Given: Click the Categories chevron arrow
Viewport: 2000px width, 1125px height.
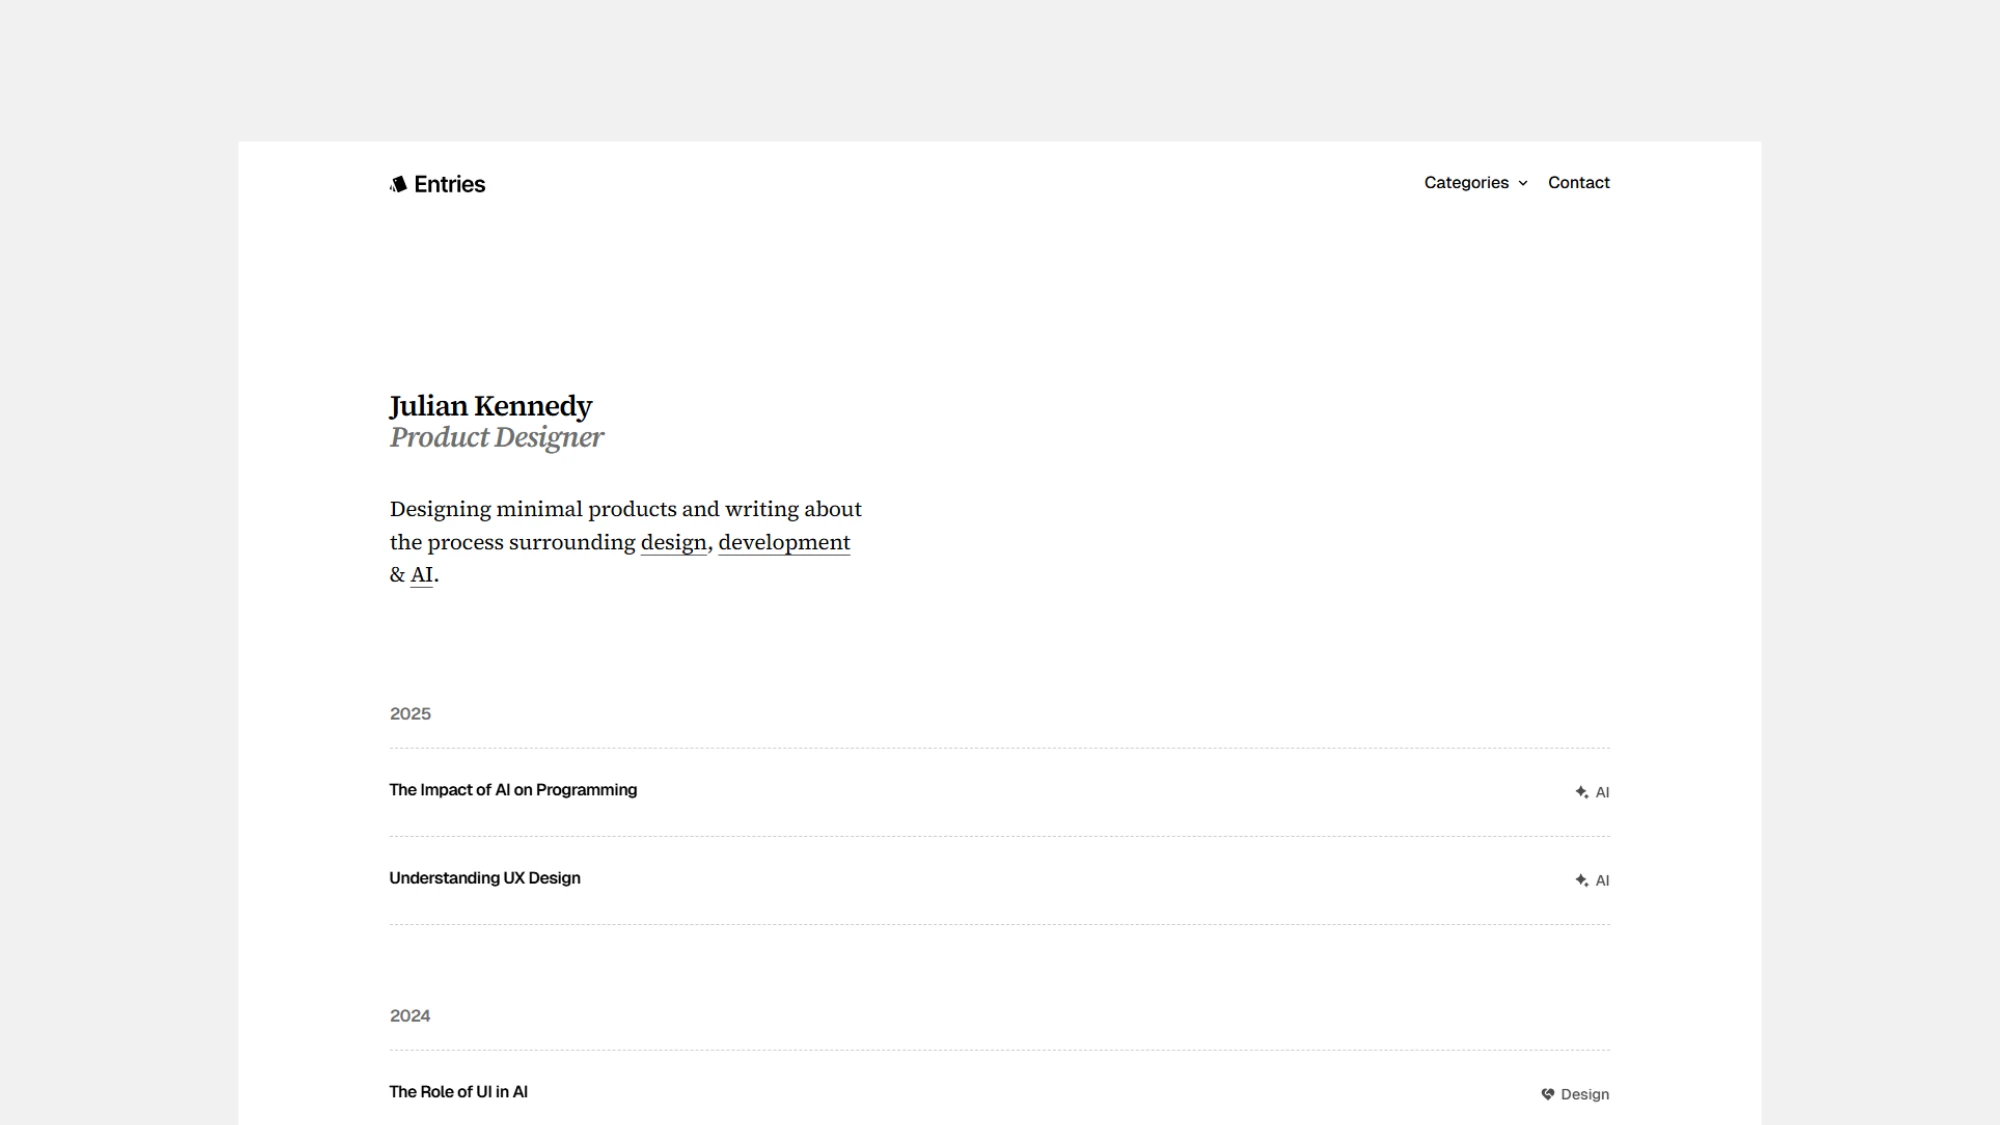Looking at the screenshot, I should (x=1524, y=183).
